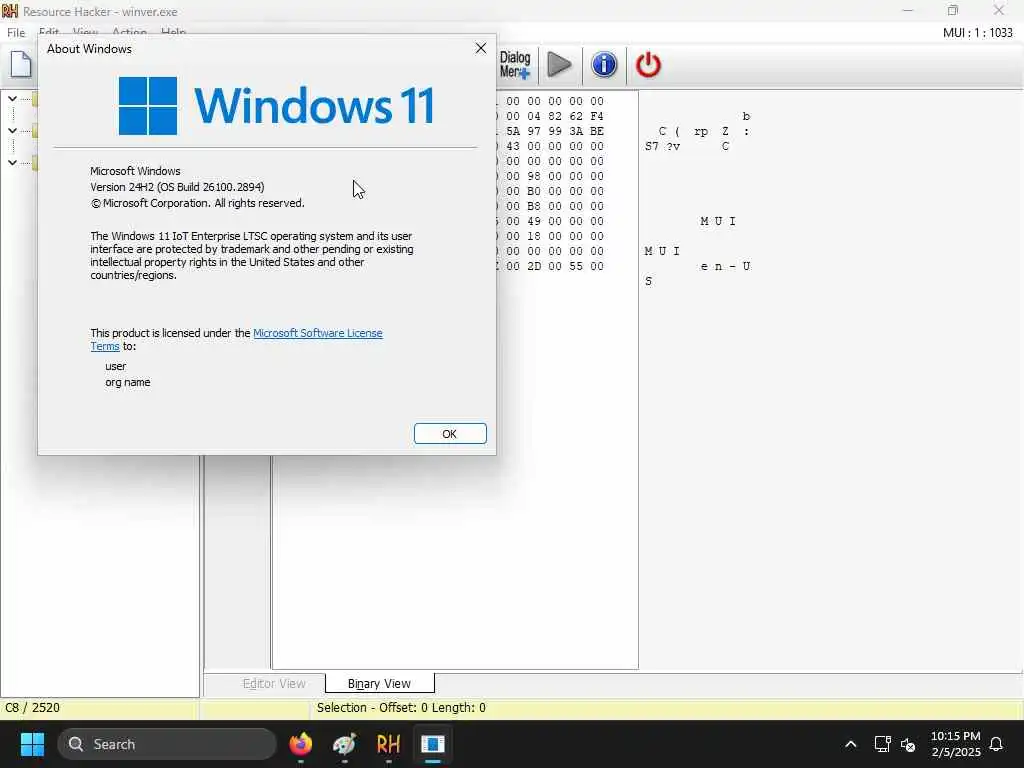Image resolution: width=1024 pixels, height=768 pixels.
Task: Switch to Editor View tab
Action: click(274, 684)
